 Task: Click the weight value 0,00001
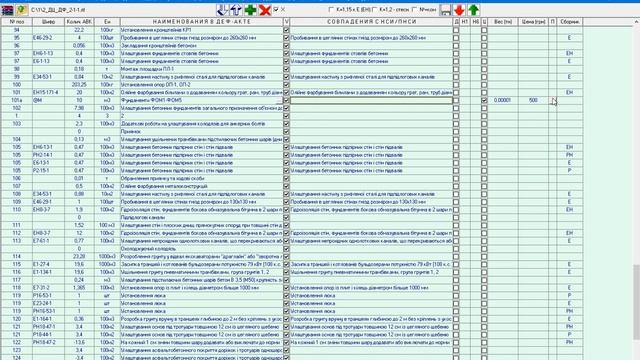pos(503,100)
